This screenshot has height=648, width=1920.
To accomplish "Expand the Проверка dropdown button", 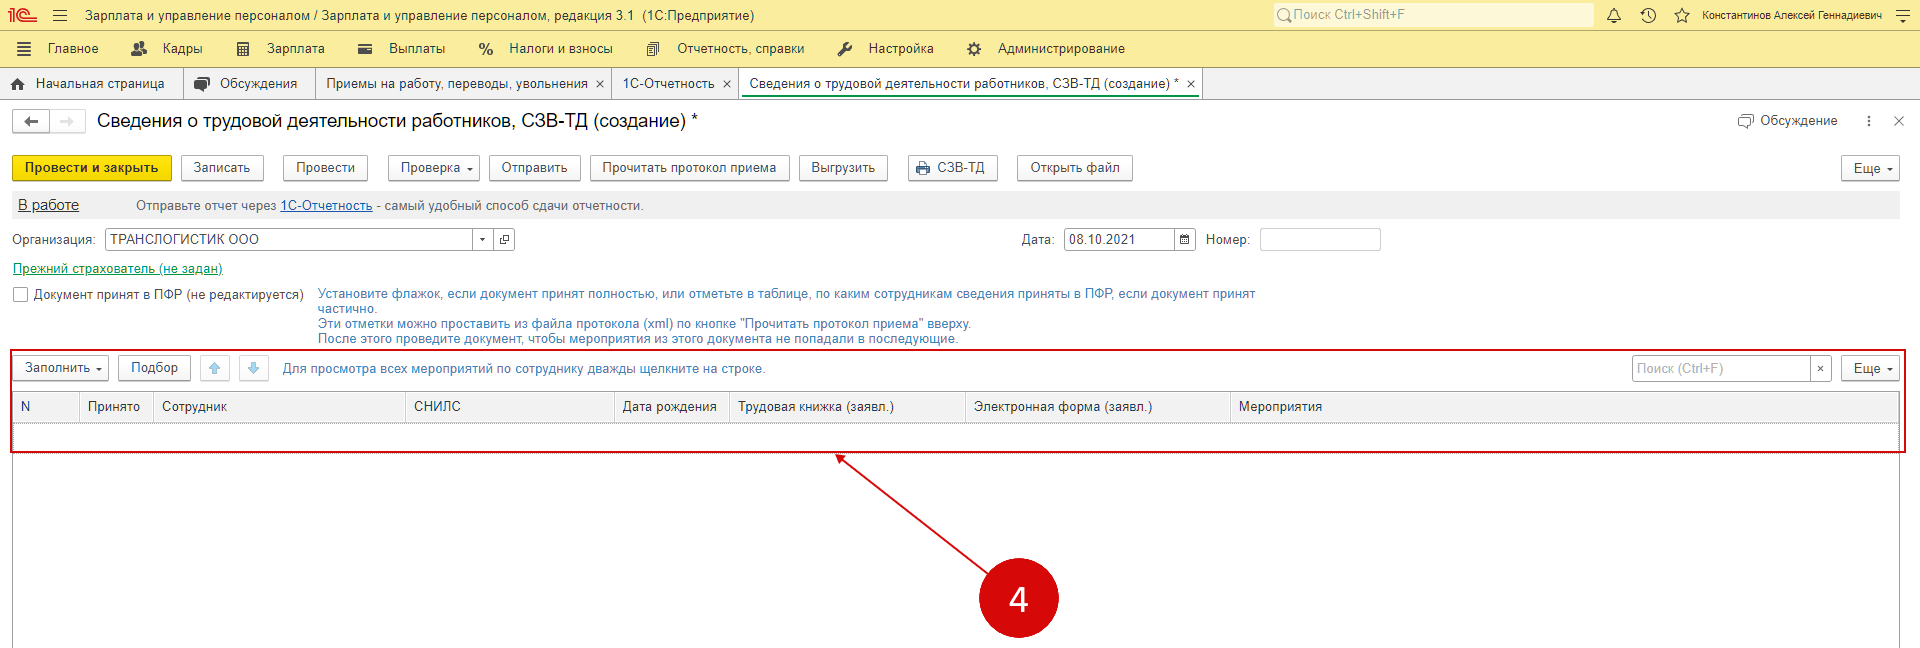I will (x=434, y=168).
